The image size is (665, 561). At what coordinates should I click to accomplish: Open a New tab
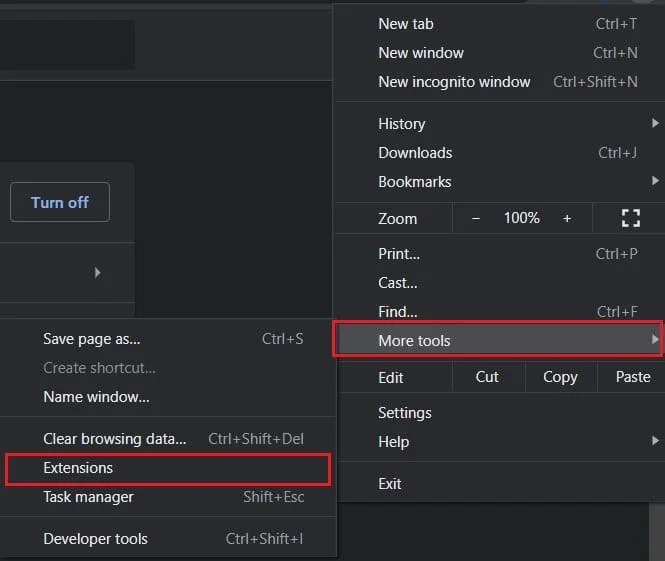tap(406, 24)
